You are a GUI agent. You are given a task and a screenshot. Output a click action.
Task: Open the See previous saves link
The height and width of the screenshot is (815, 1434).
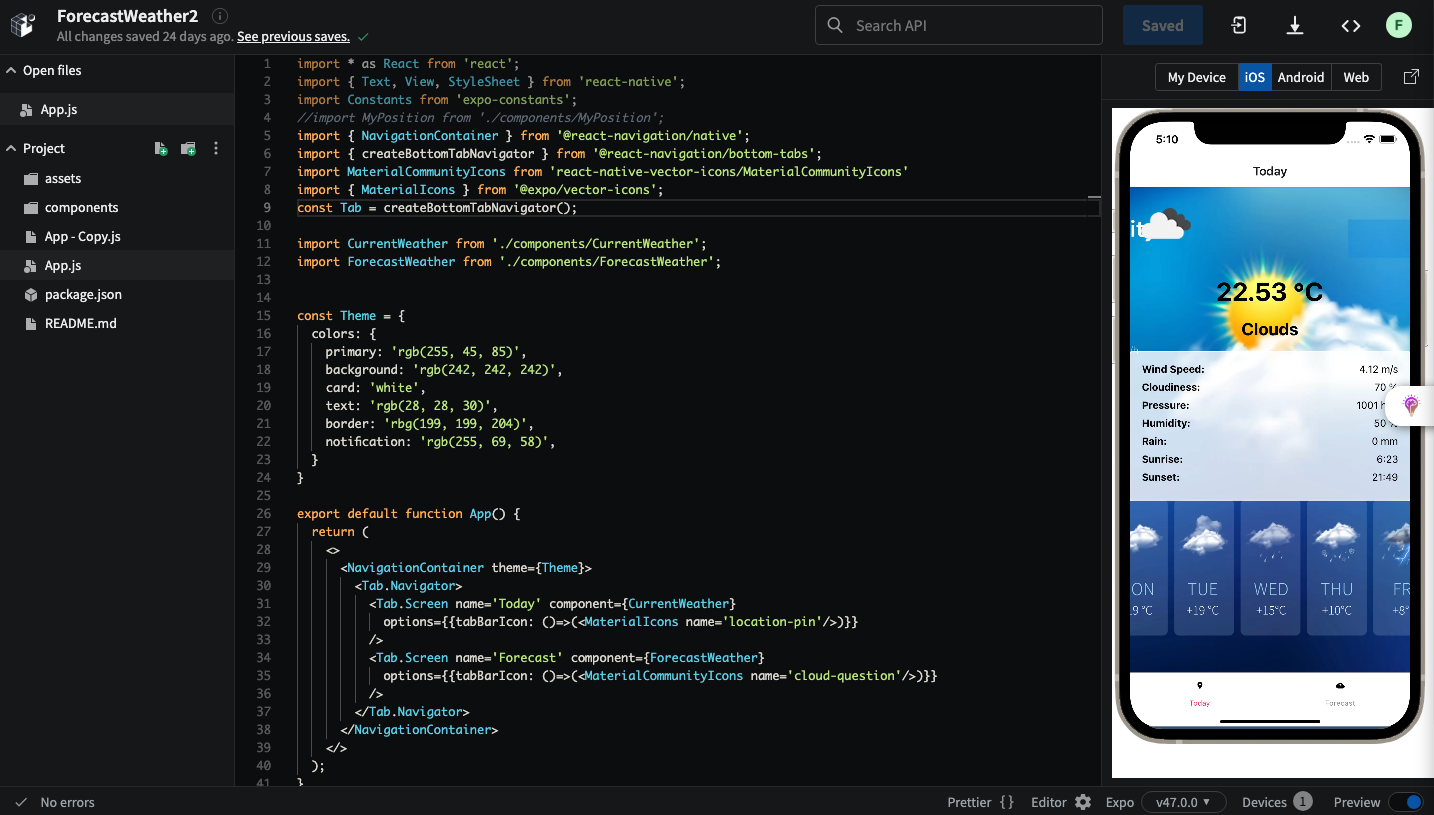(x=292, y=36)
